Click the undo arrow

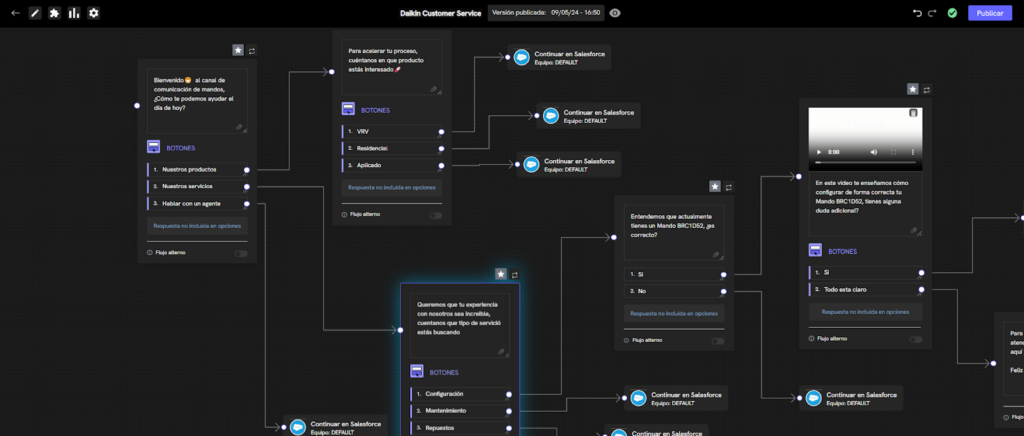[x=918, y=13]
